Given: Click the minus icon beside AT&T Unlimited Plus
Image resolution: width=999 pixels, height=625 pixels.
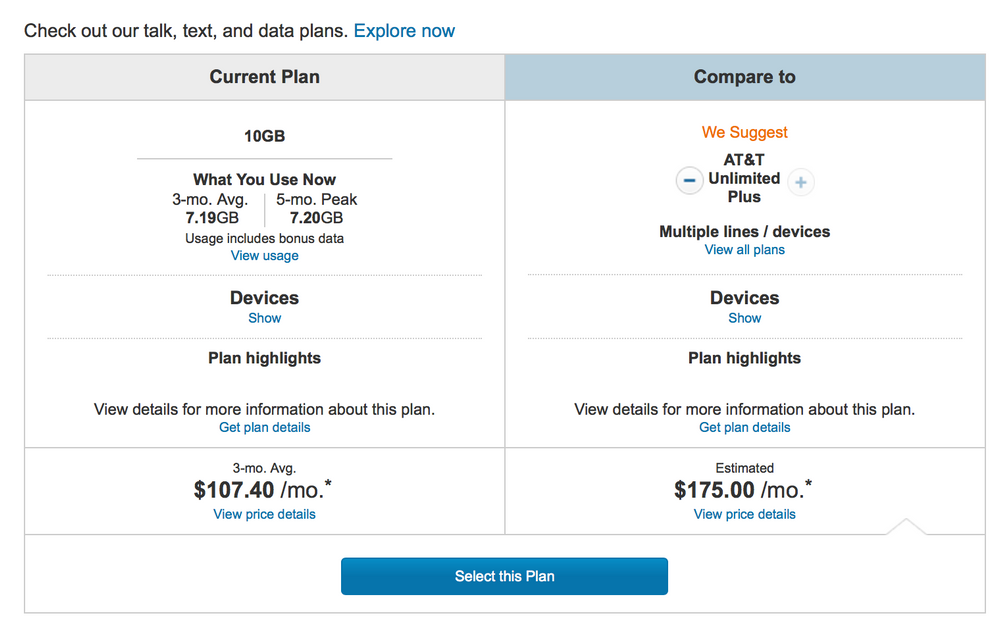Looking at the screenshot, I should [x=689, y=181].
